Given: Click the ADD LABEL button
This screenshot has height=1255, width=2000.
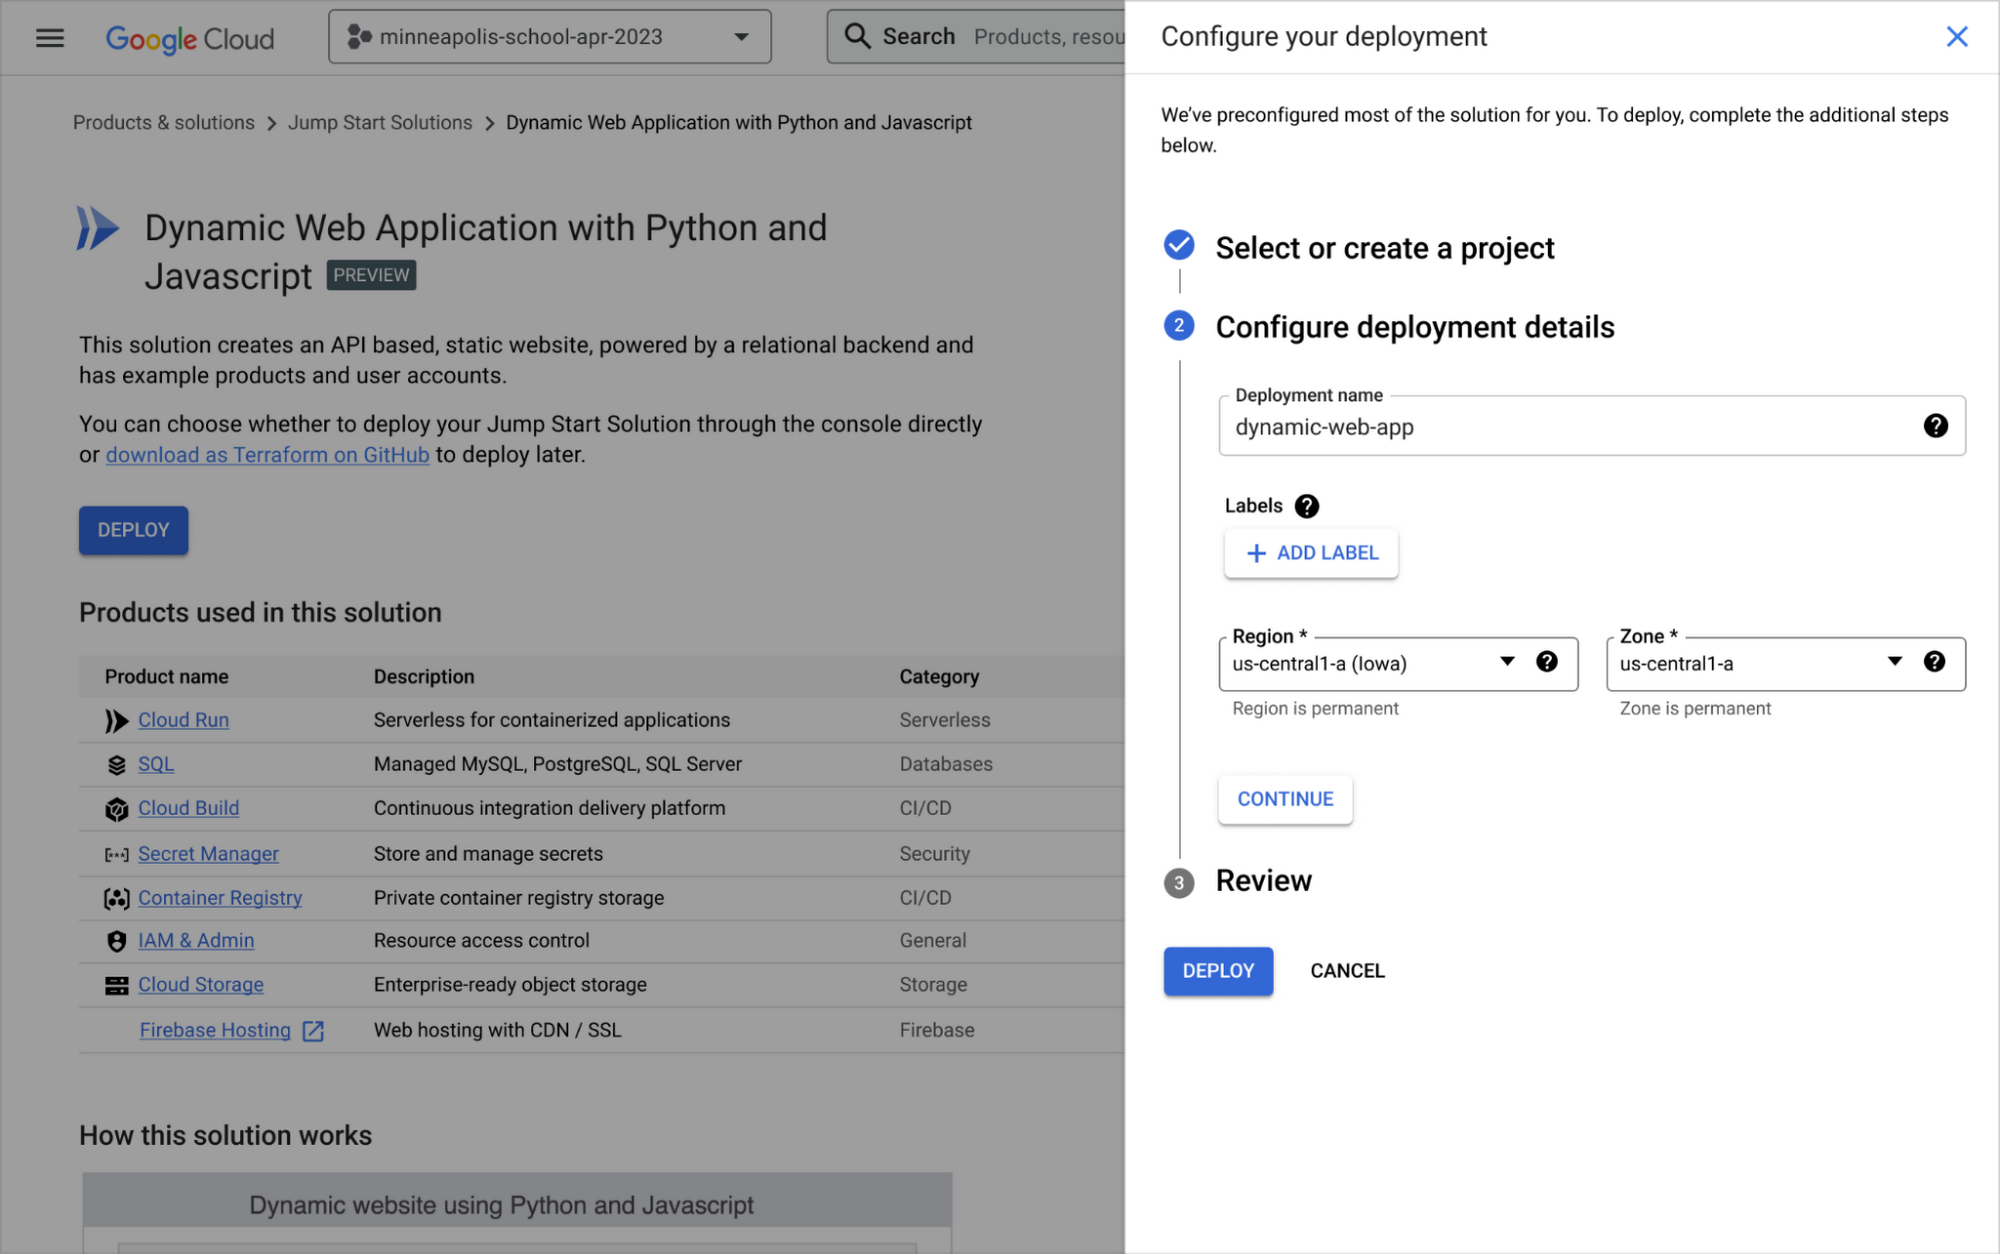Looking at the screenshot, I should point(1312,552).
